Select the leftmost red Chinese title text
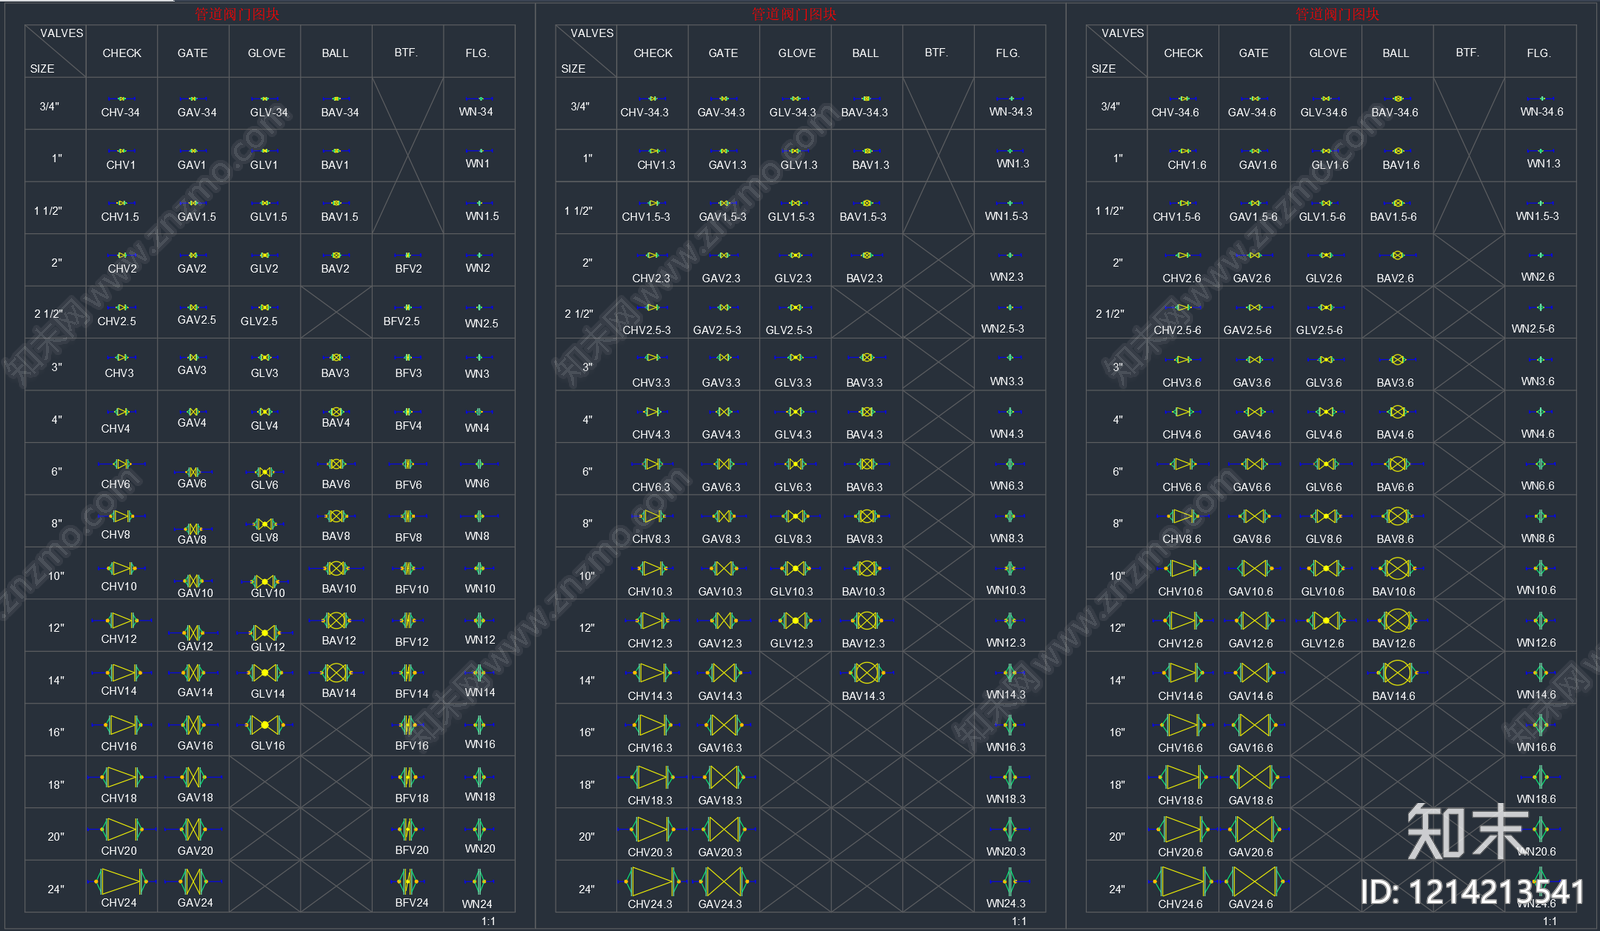The width and height of the screenshot is (1600, 931). pos(237,14)
